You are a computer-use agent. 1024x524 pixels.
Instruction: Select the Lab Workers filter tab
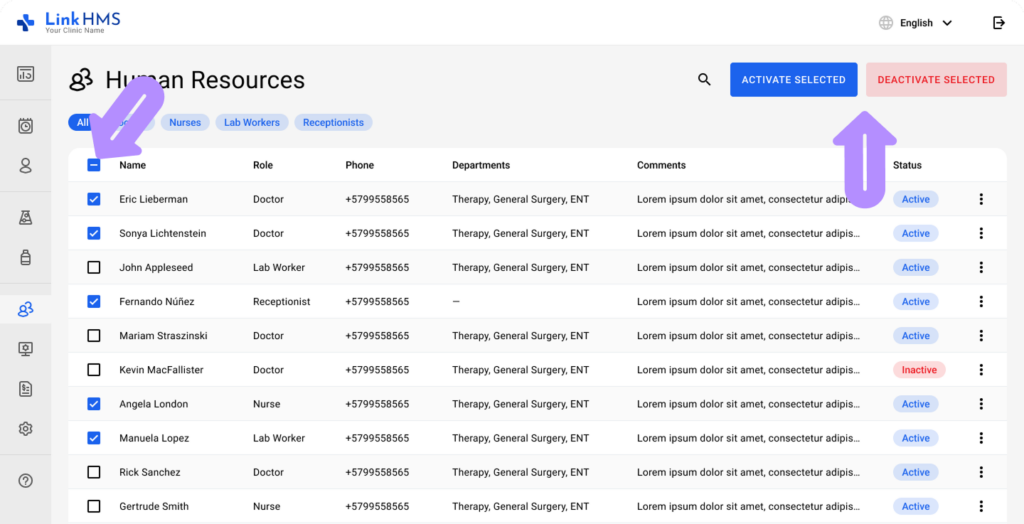(x=251, y=122)
